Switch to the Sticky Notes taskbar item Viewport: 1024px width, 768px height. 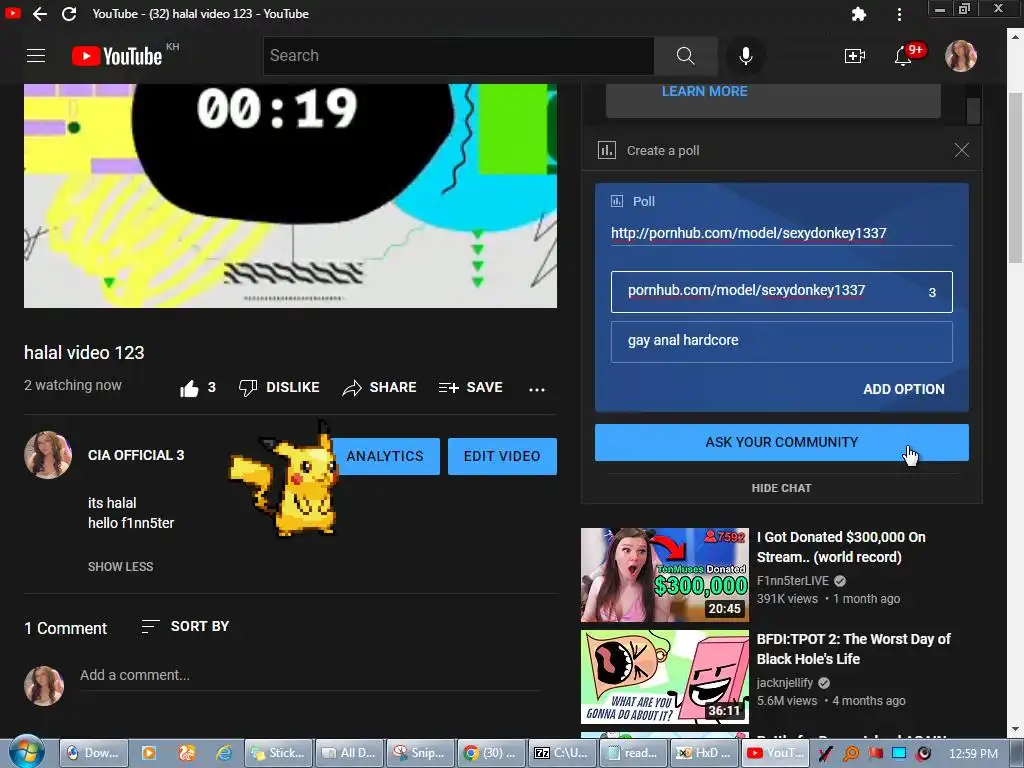click(x=276, y=753)
